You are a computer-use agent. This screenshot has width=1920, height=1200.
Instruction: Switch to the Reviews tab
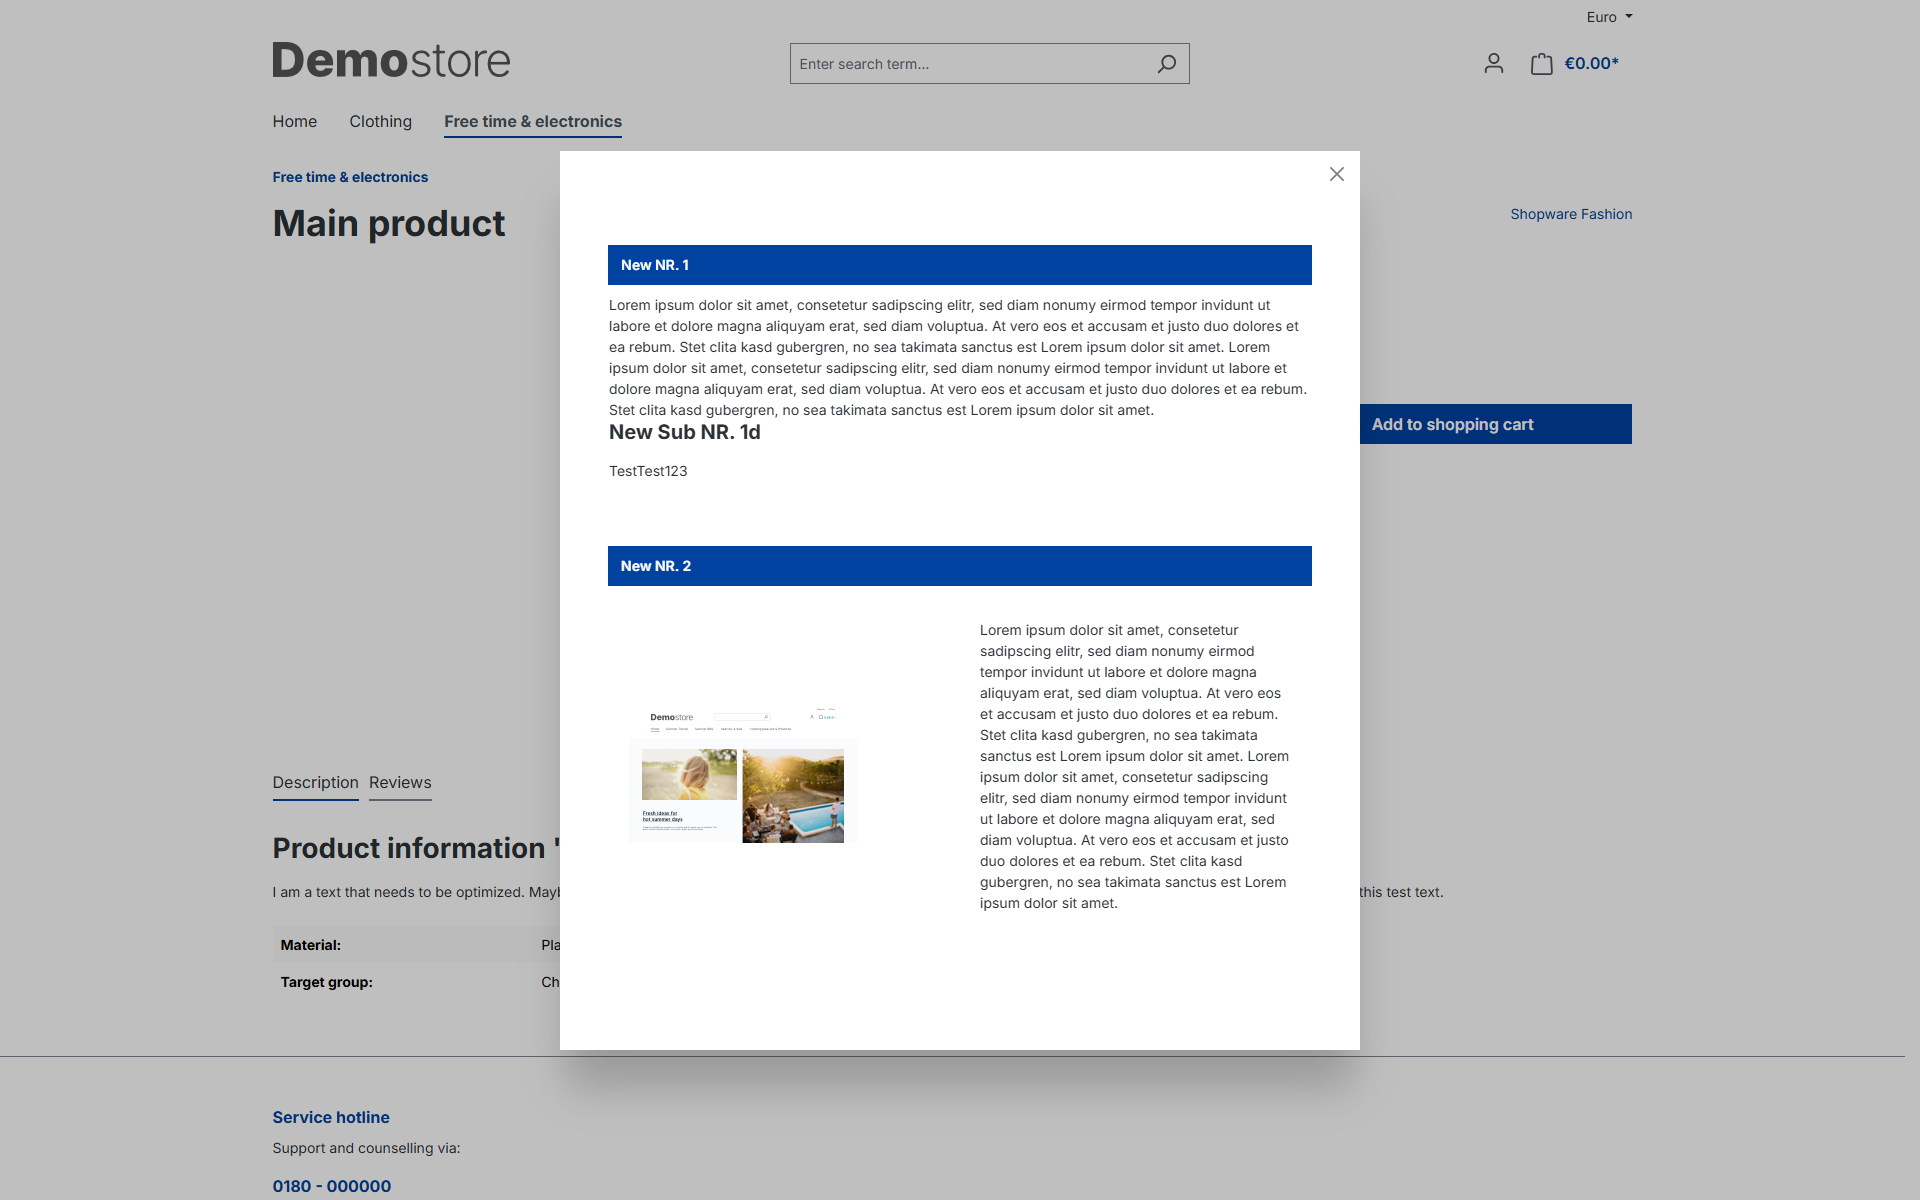coord(400,783)
